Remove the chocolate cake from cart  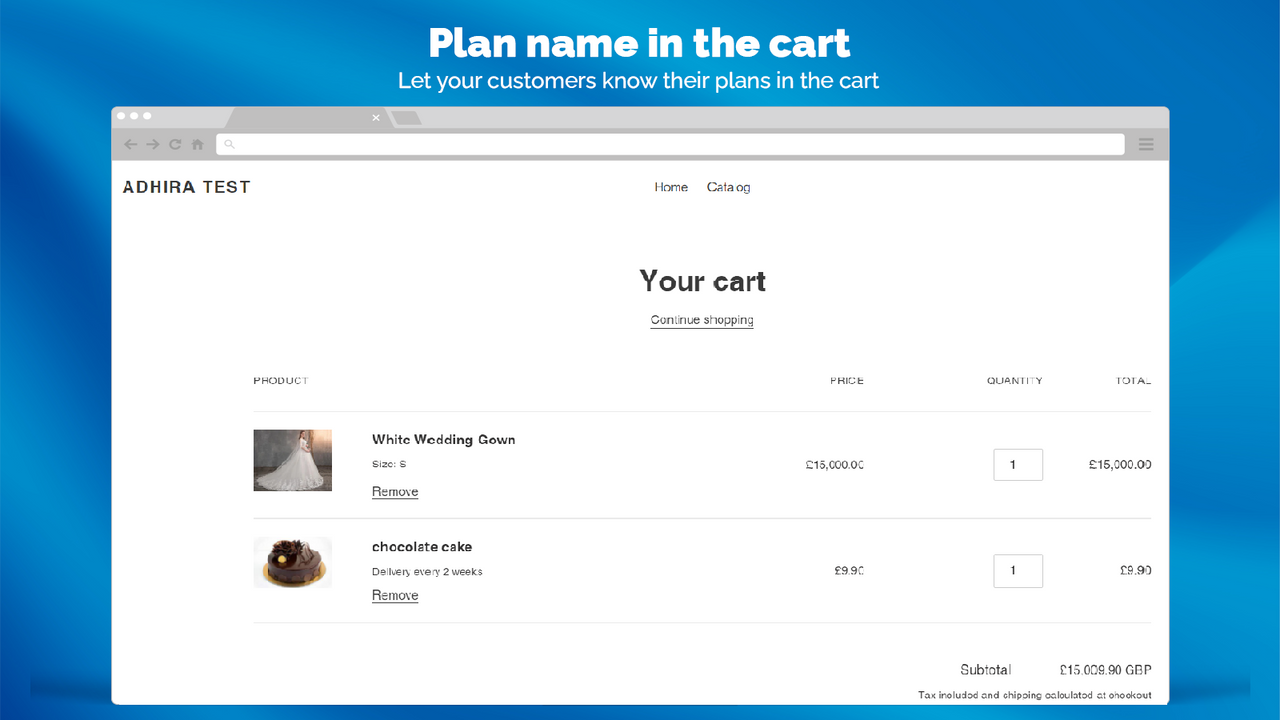[394, 595]
